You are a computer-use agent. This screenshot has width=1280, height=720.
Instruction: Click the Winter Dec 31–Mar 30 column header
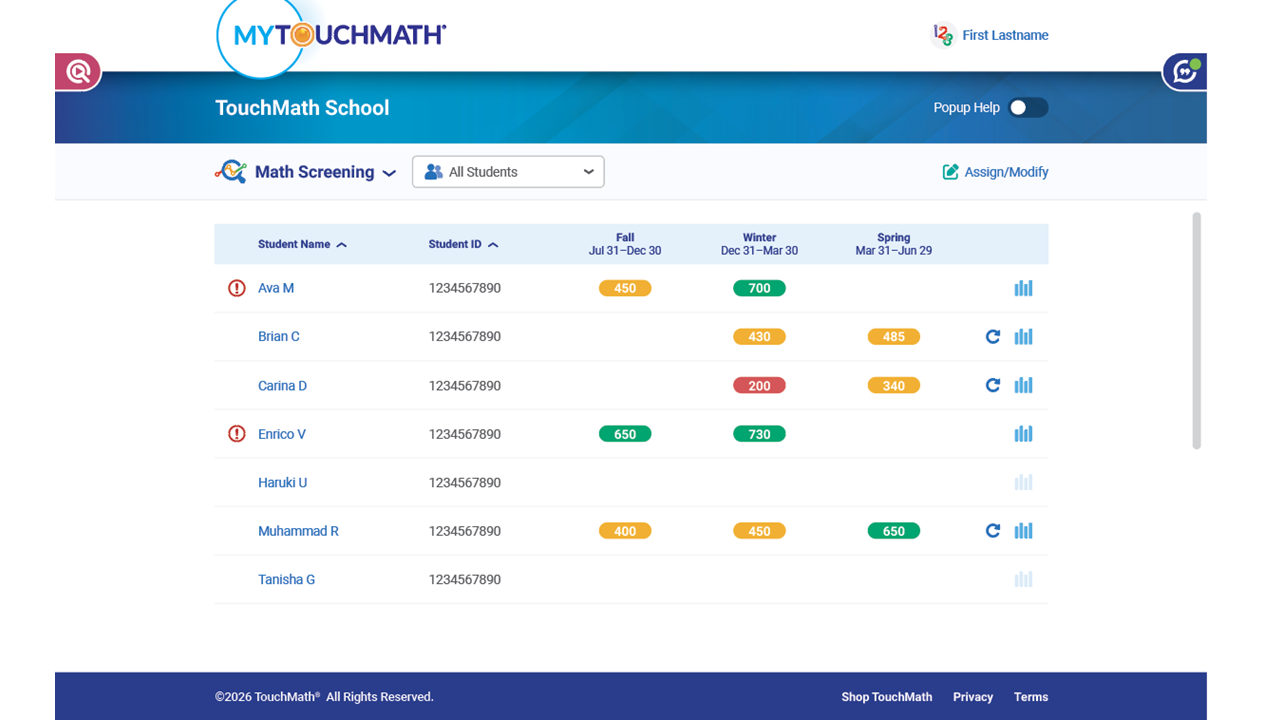760,244
